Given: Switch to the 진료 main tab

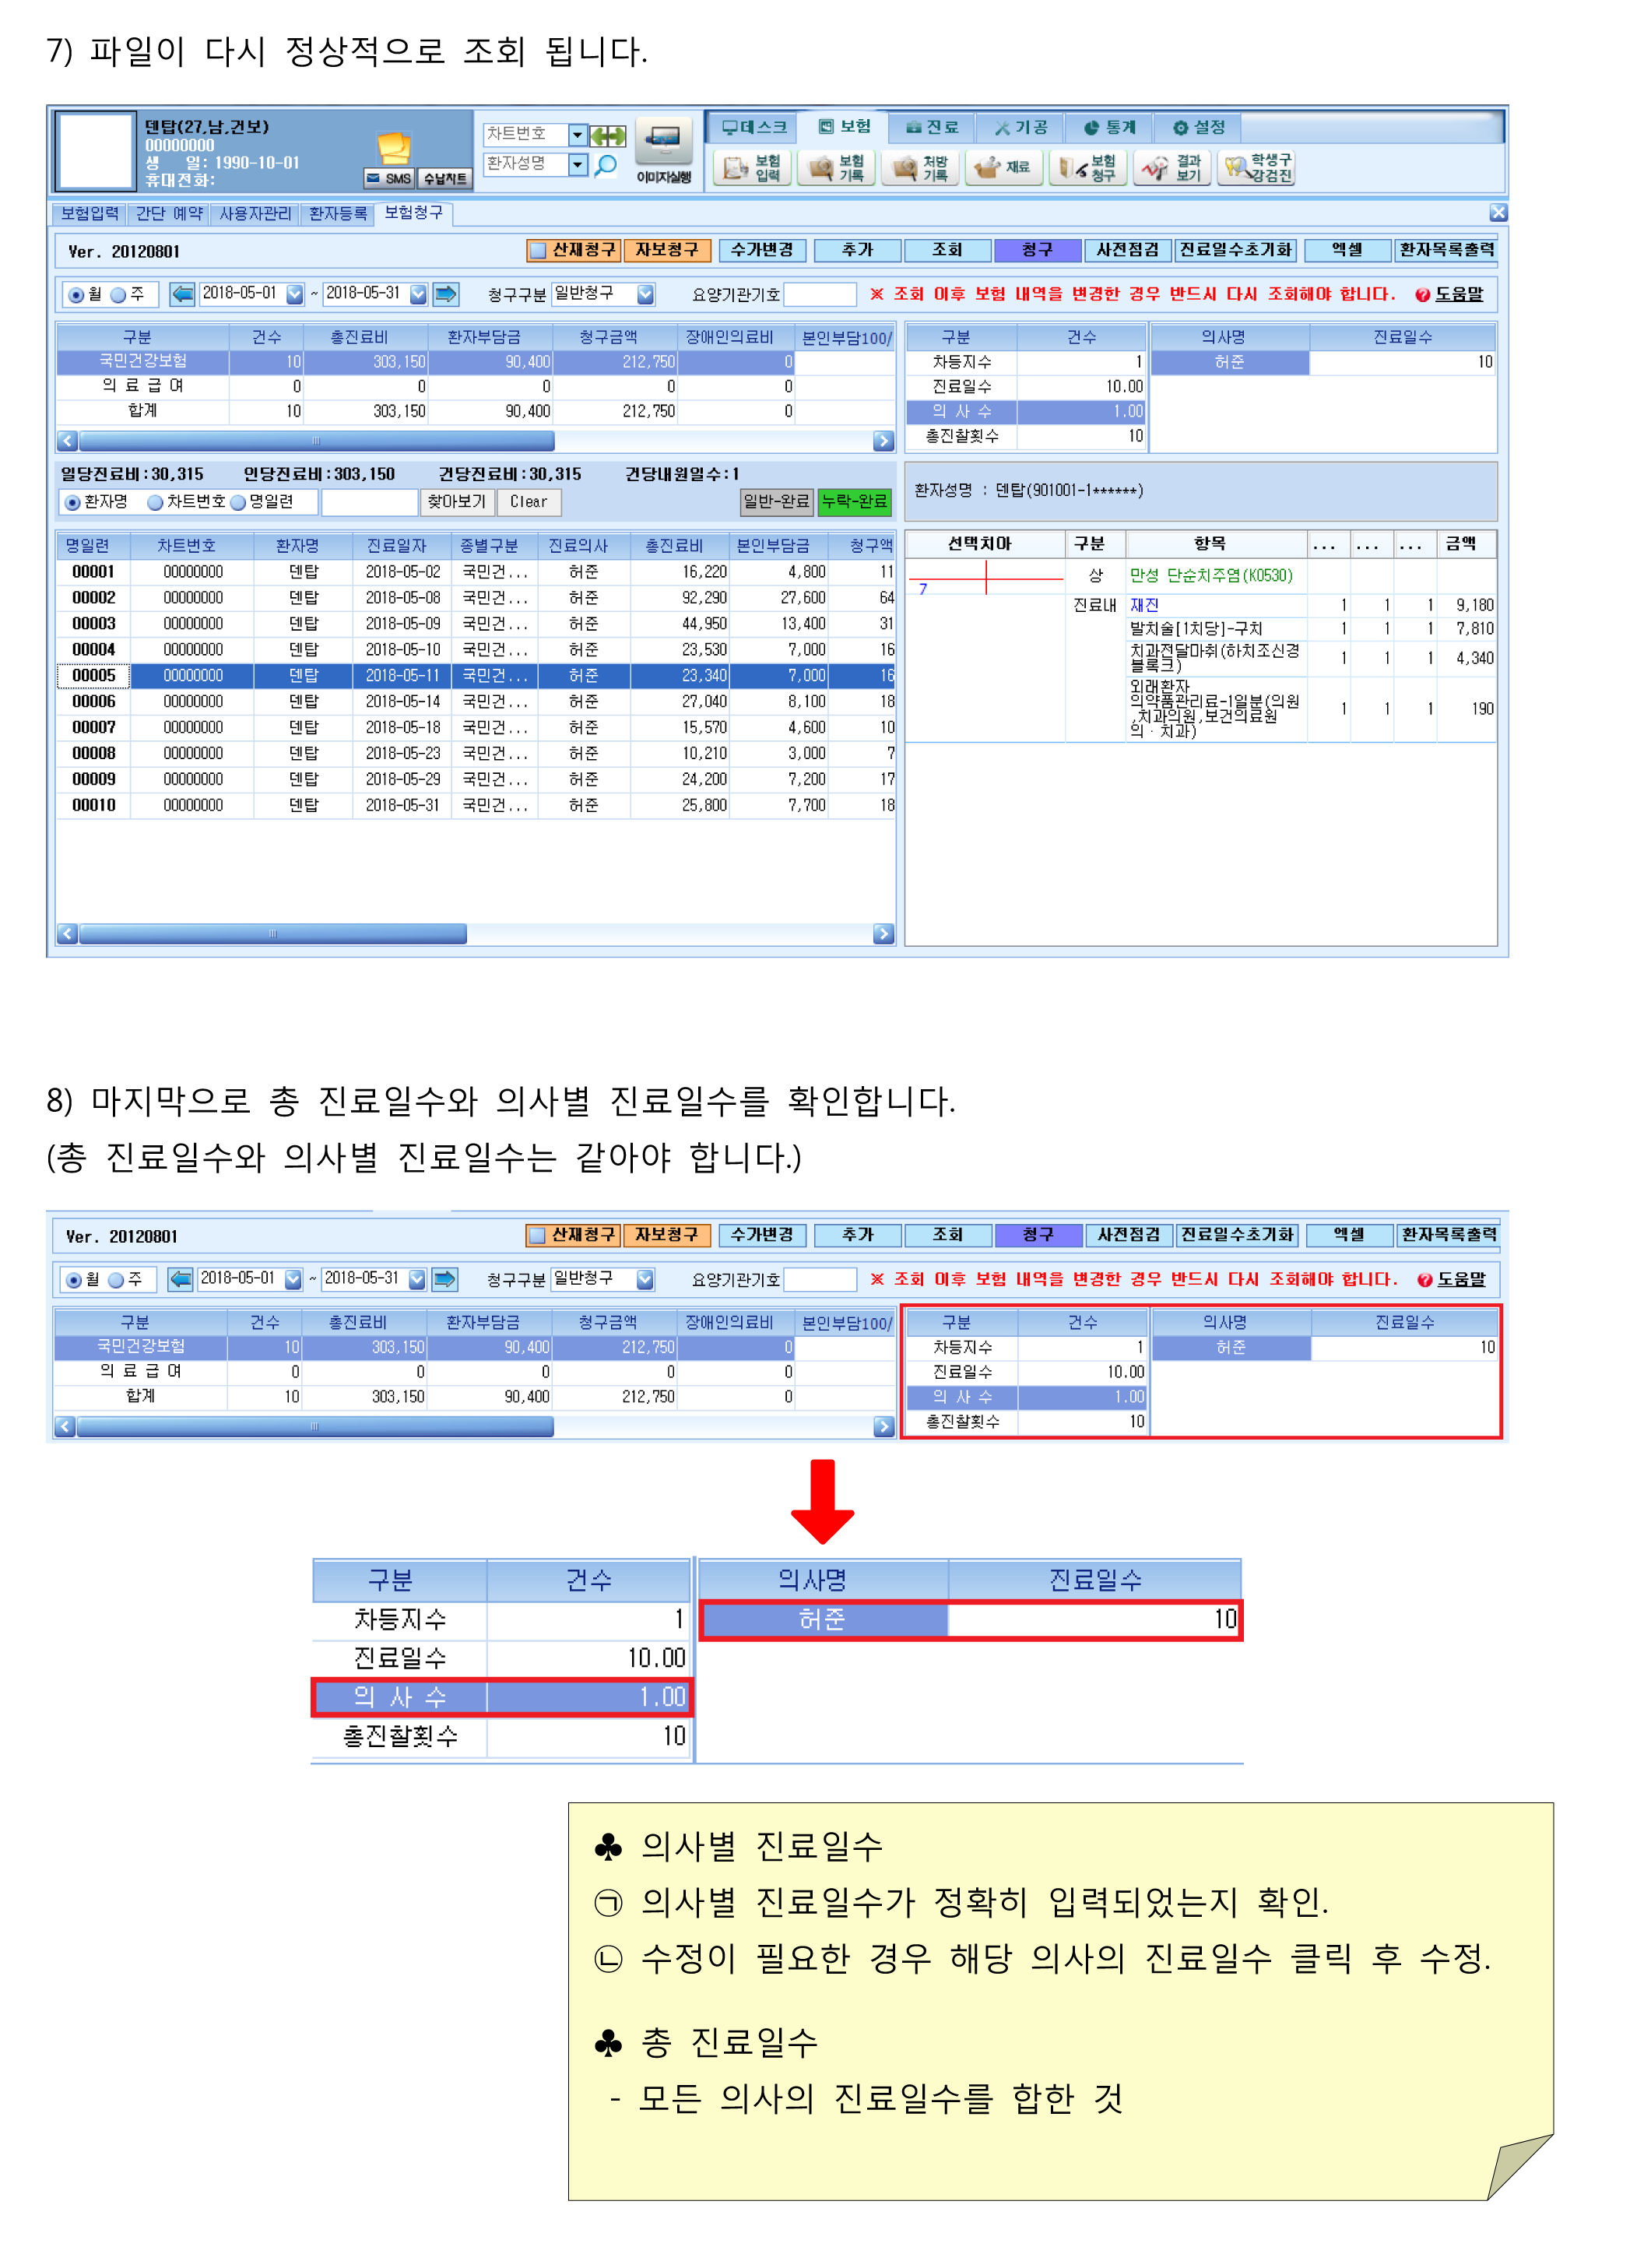Looking at the screenshot, I should click(932, 127).
